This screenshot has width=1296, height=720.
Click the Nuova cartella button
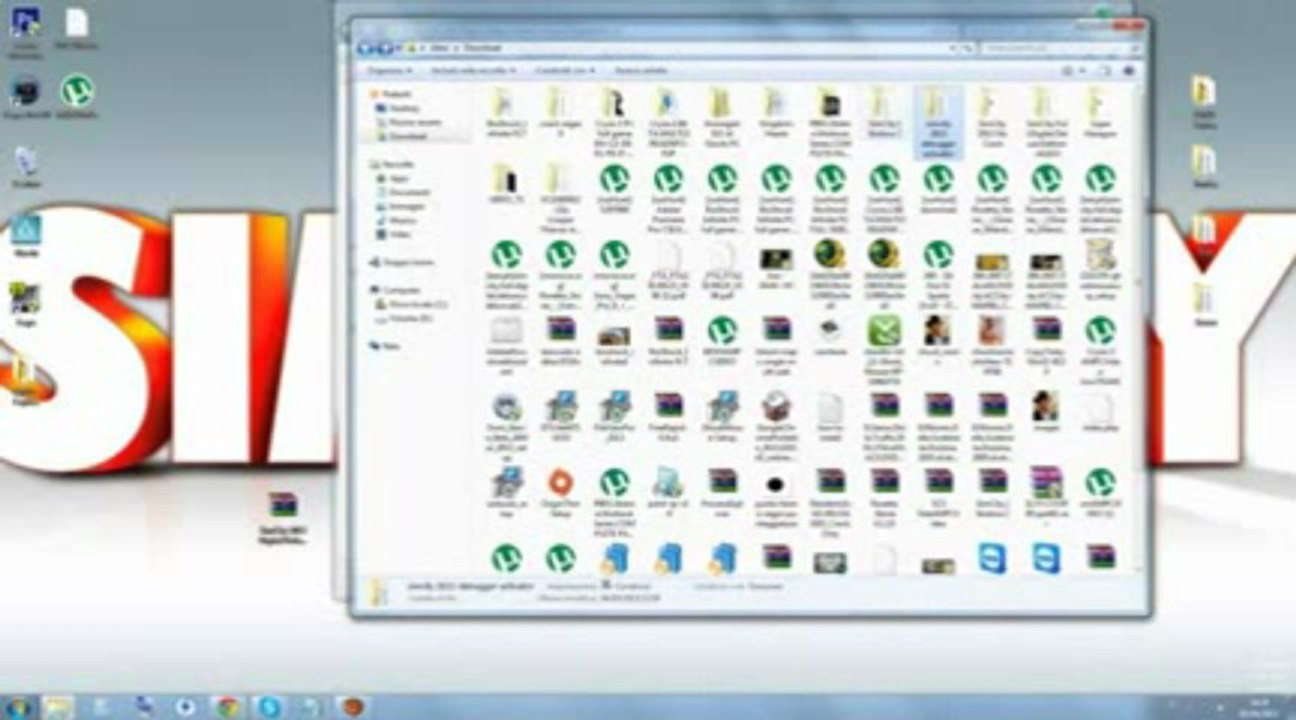[640, 71]
